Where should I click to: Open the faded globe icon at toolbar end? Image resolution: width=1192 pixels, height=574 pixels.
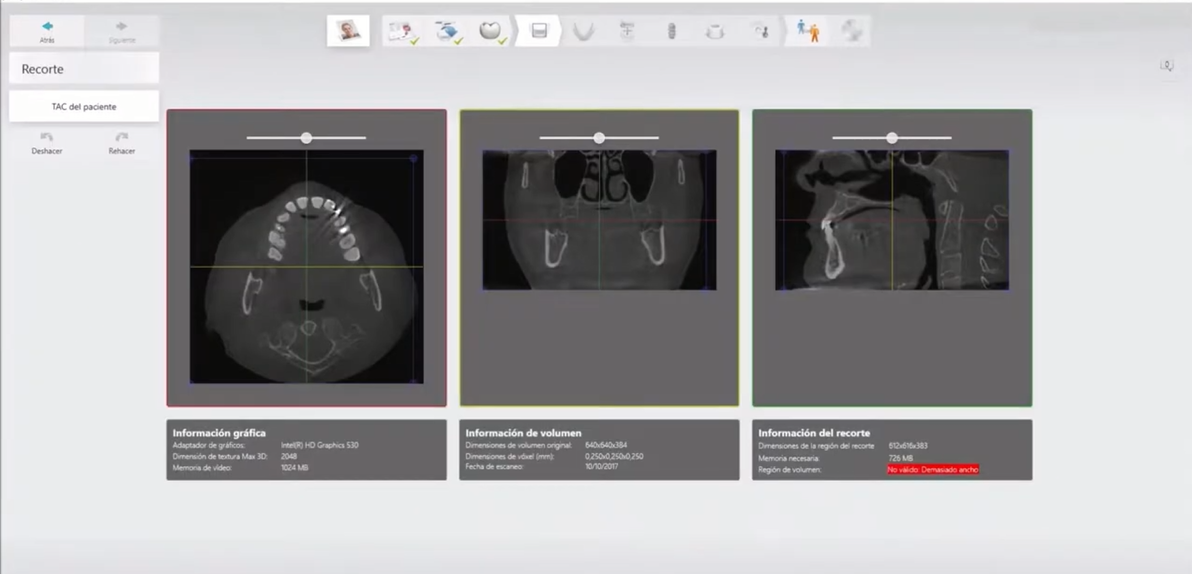tap(852, 31)
